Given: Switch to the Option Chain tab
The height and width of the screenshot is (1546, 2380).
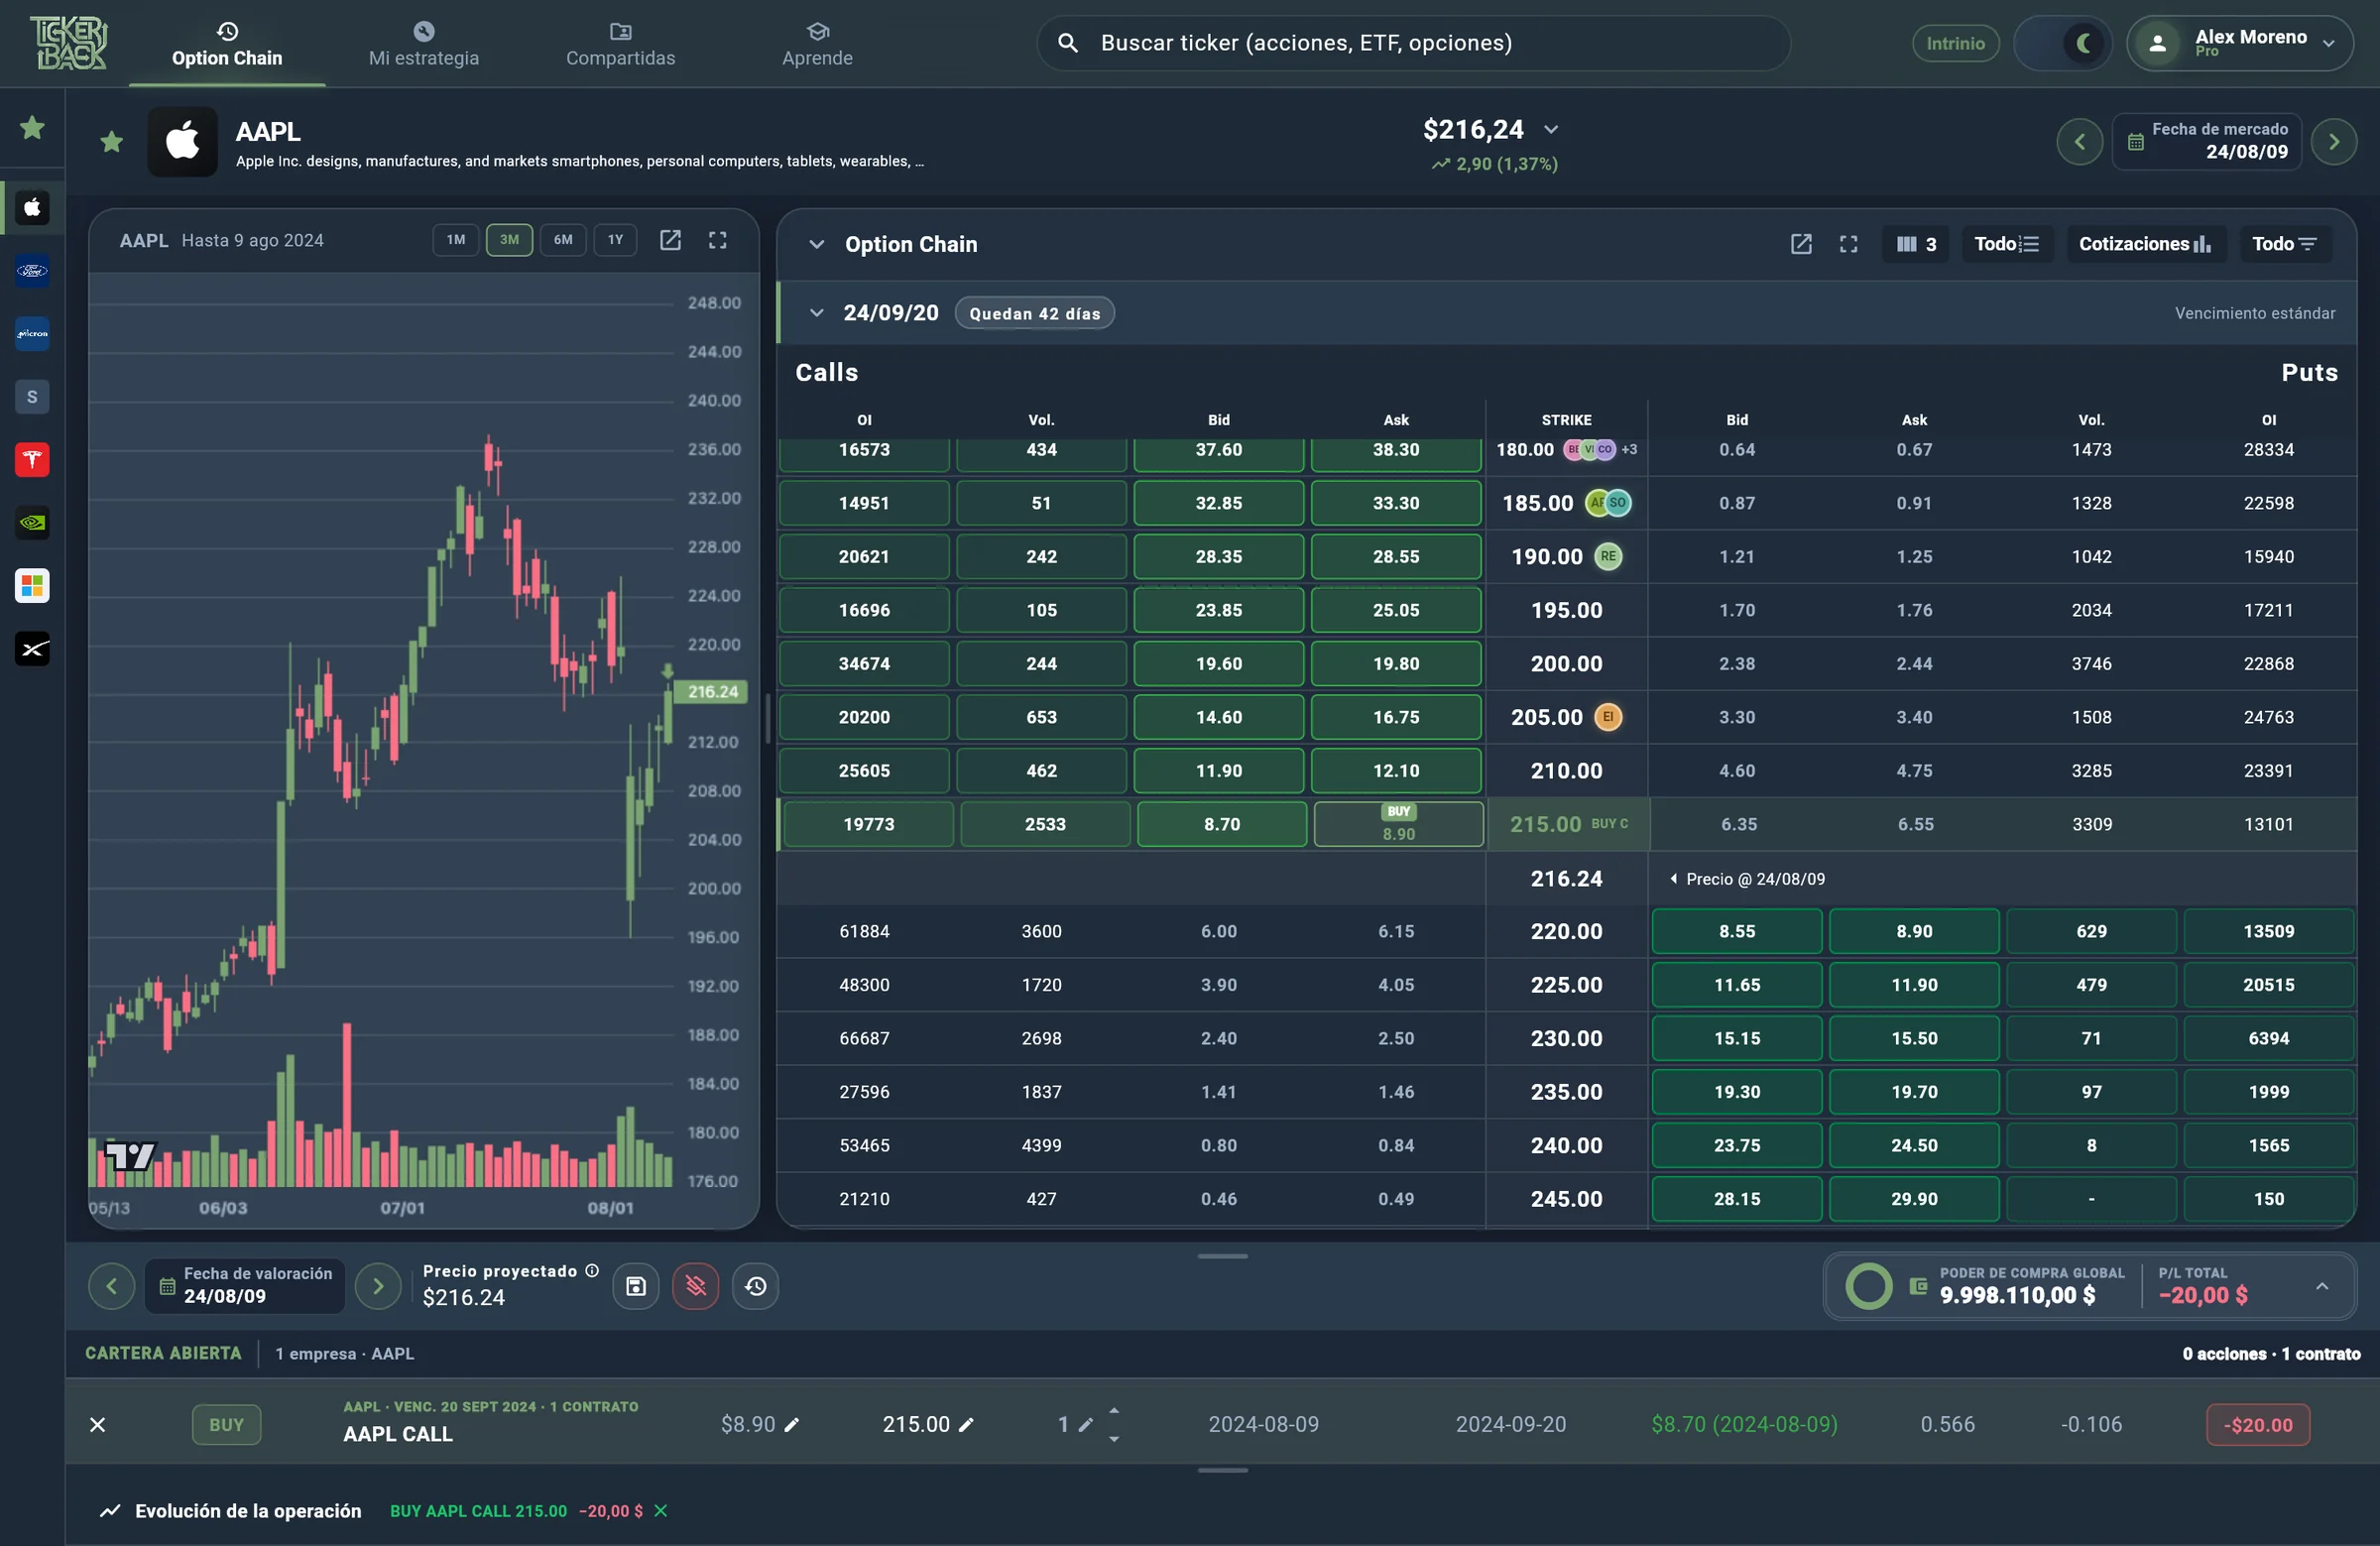Looking at the screenshot, I should click(227, 44).
